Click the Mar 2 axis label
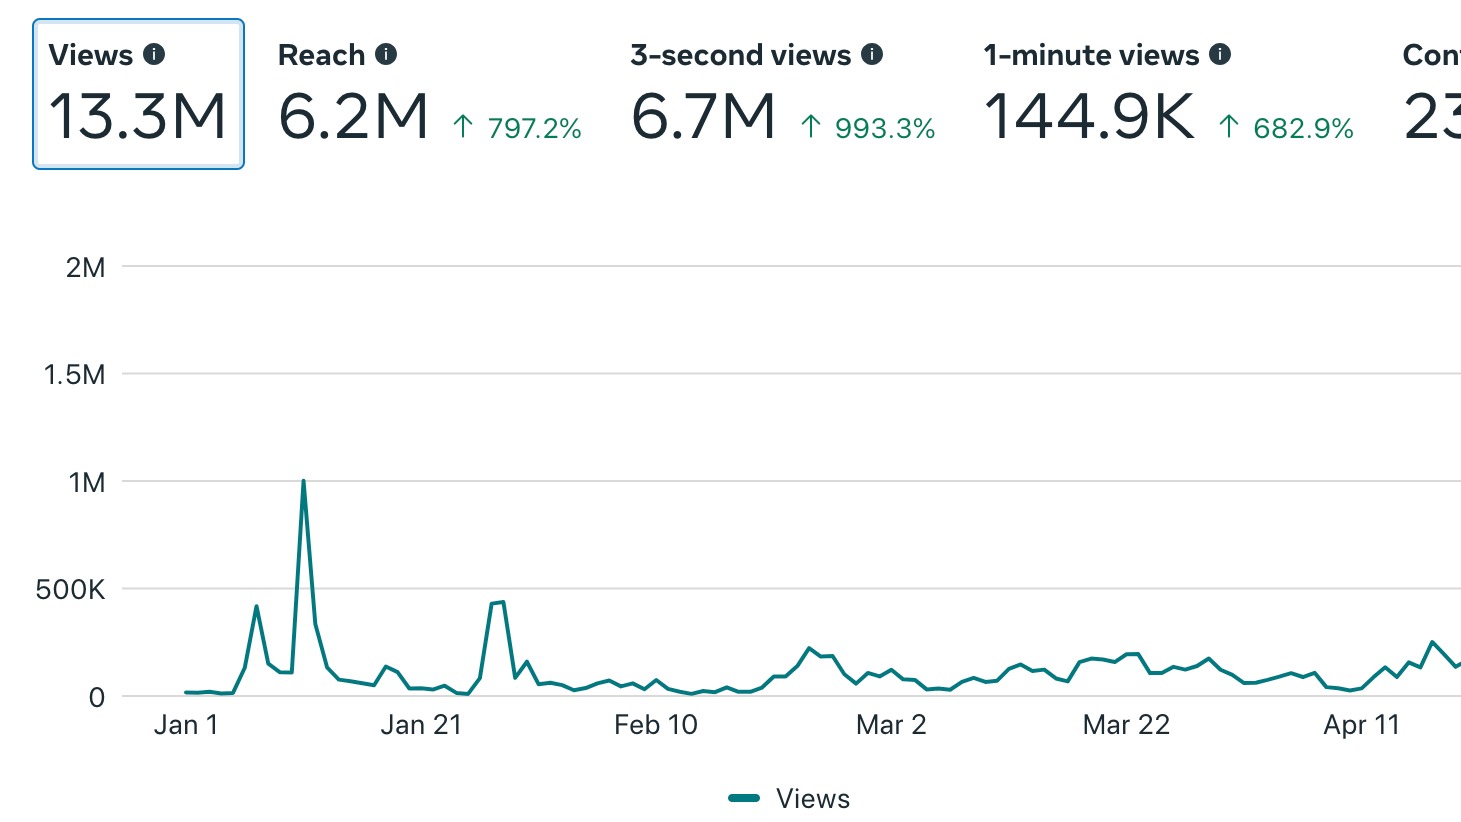This screenshot has height=822, width=1461. tap(891, 725)
